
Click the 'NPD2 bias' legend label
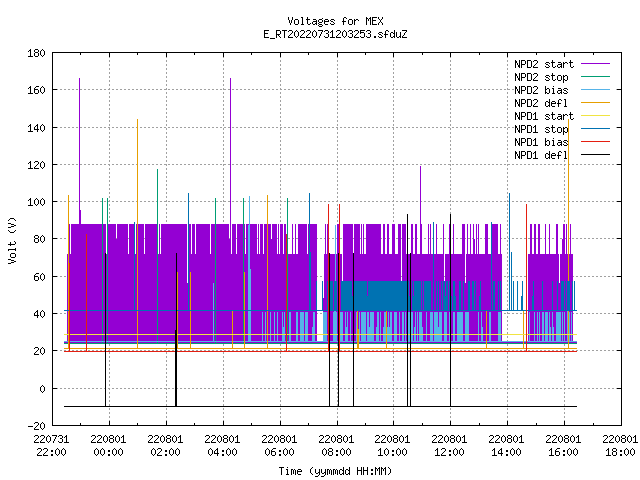[541, 90]
